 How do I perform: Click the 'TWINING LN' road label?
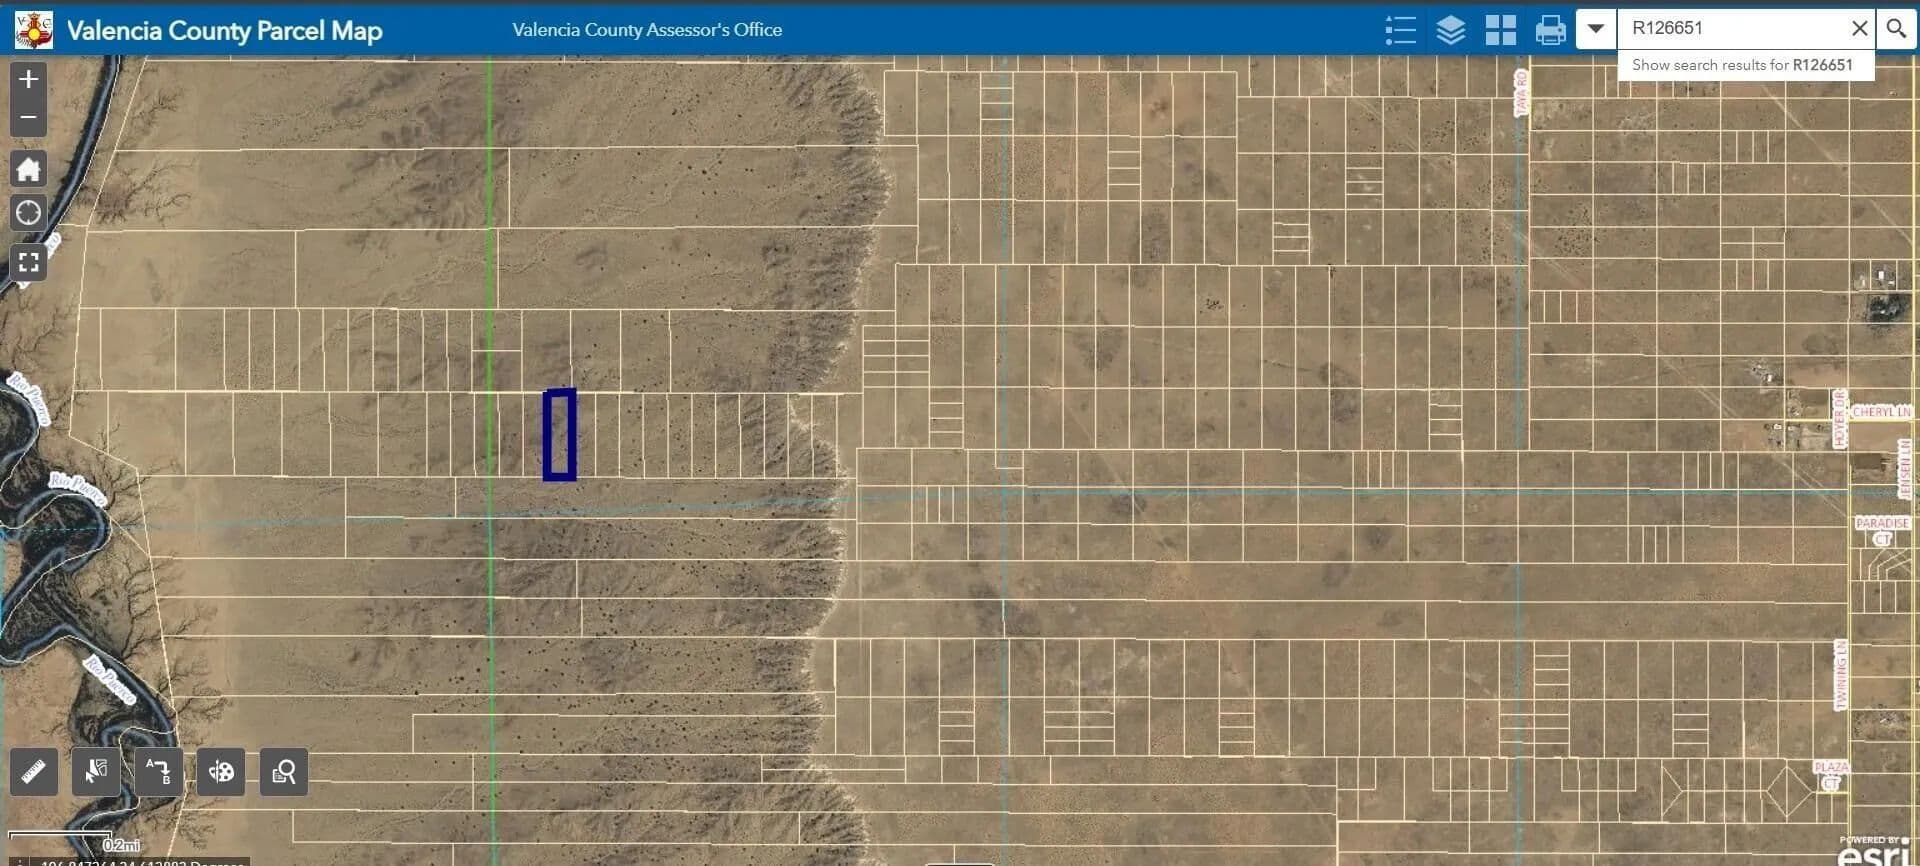(x=1840, y=676)
